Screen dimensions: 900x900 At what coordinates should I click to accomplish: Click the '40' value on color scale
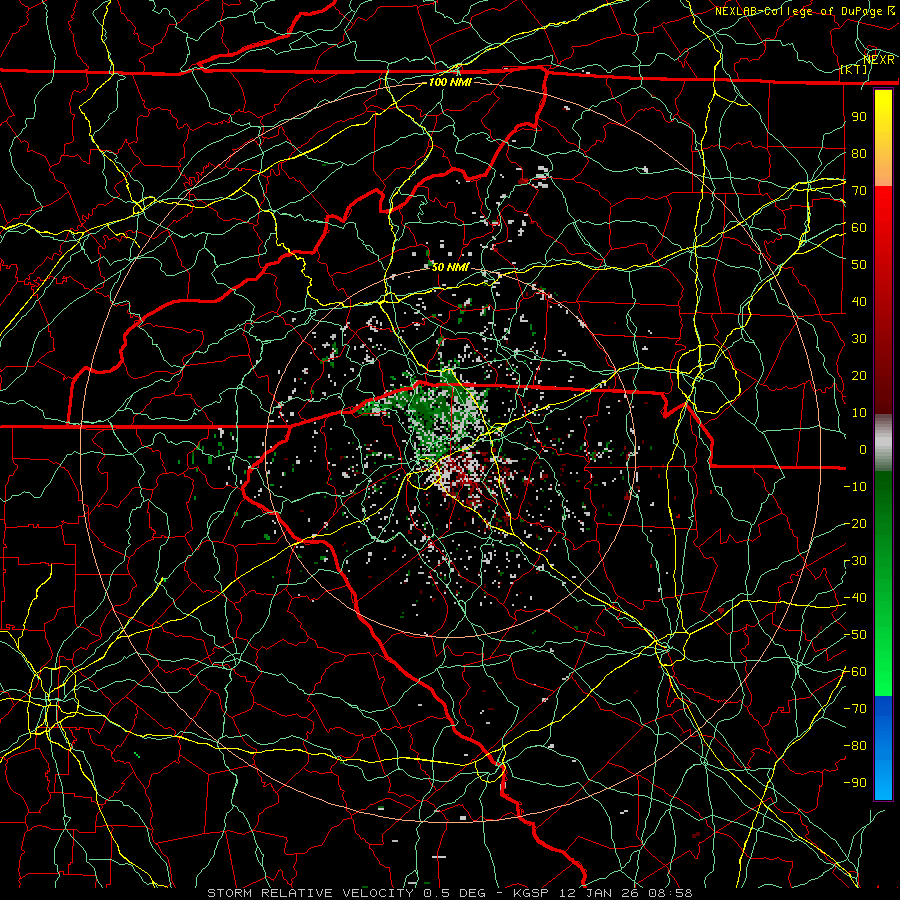859,301
